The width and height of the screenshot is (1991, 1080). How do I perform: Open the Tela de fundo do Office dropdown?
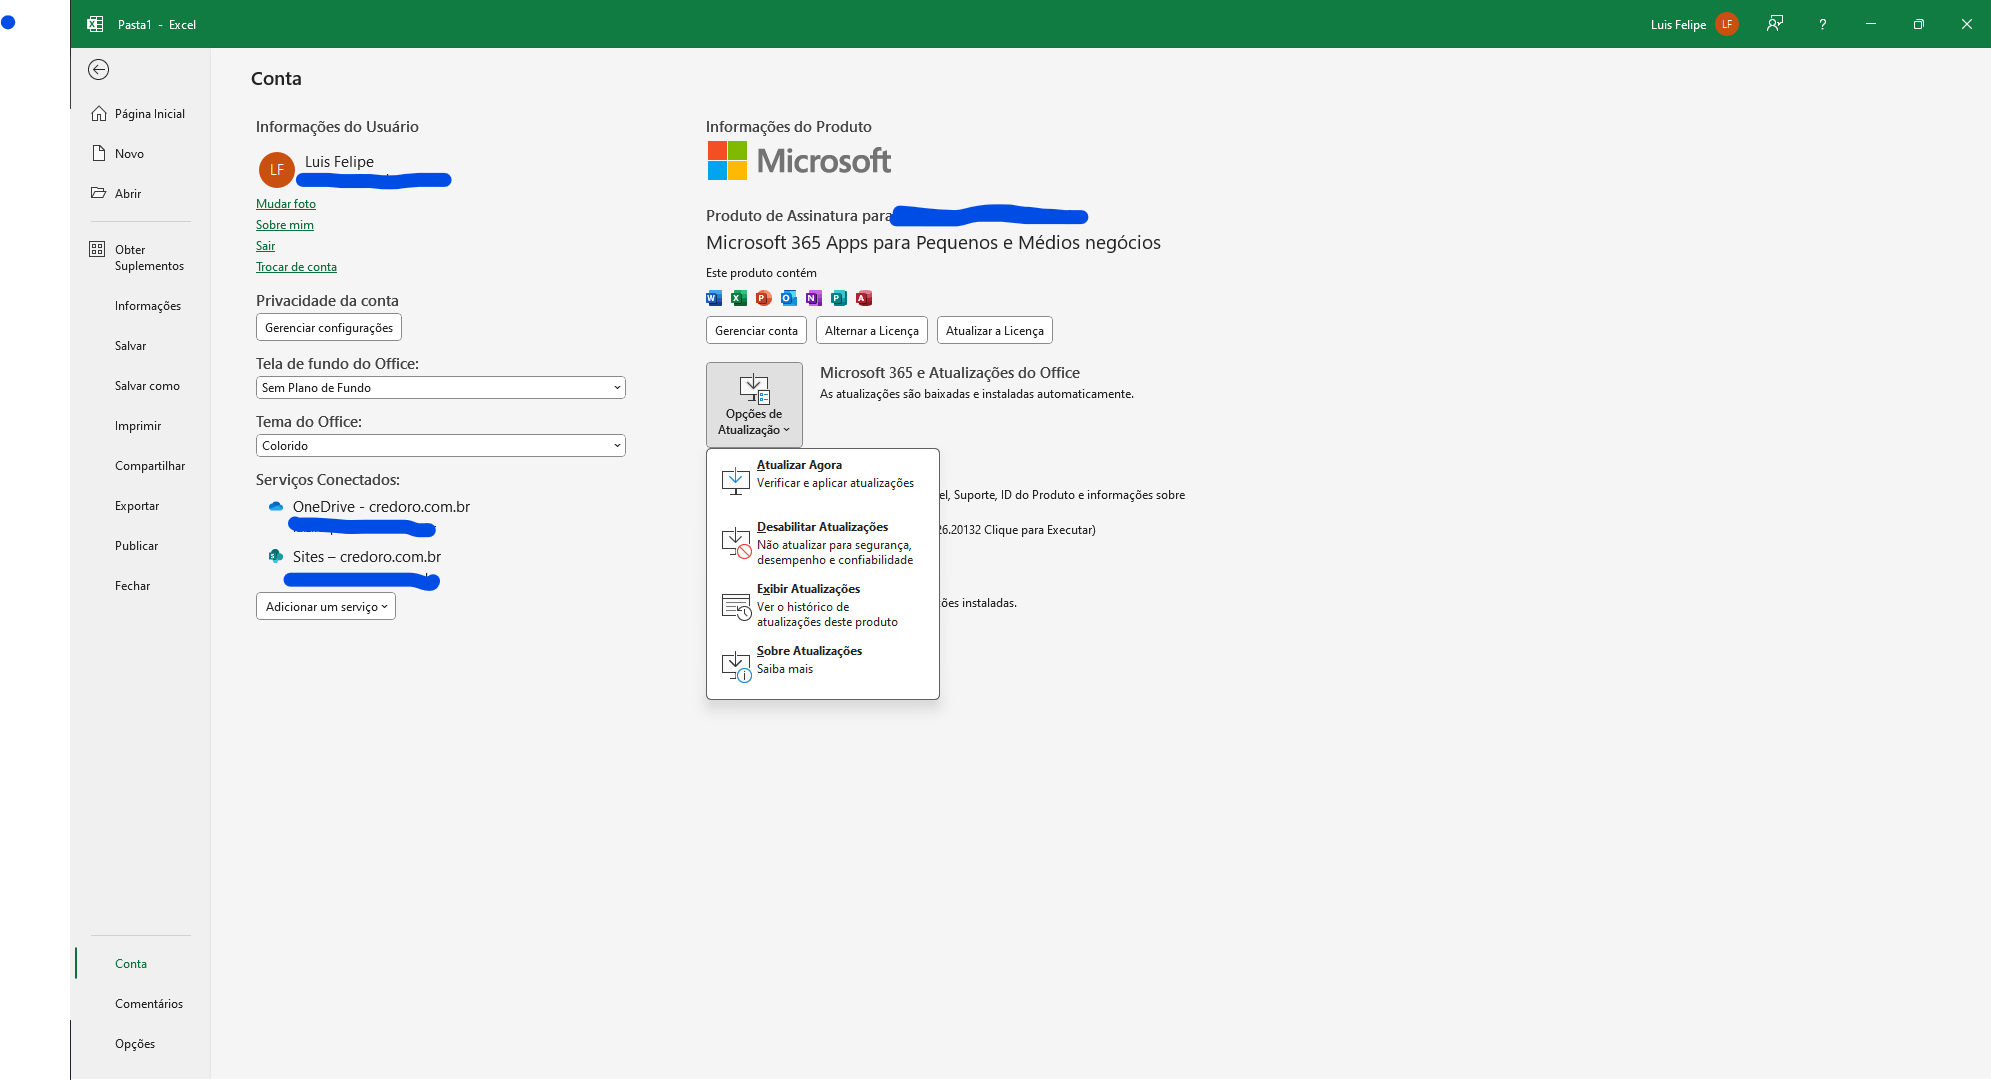(x=441, y=387)
